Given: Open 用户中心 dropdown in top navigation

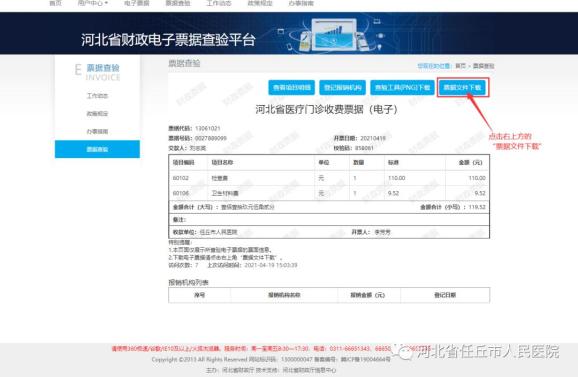Looking at the screenshot, I should point(93,3).
